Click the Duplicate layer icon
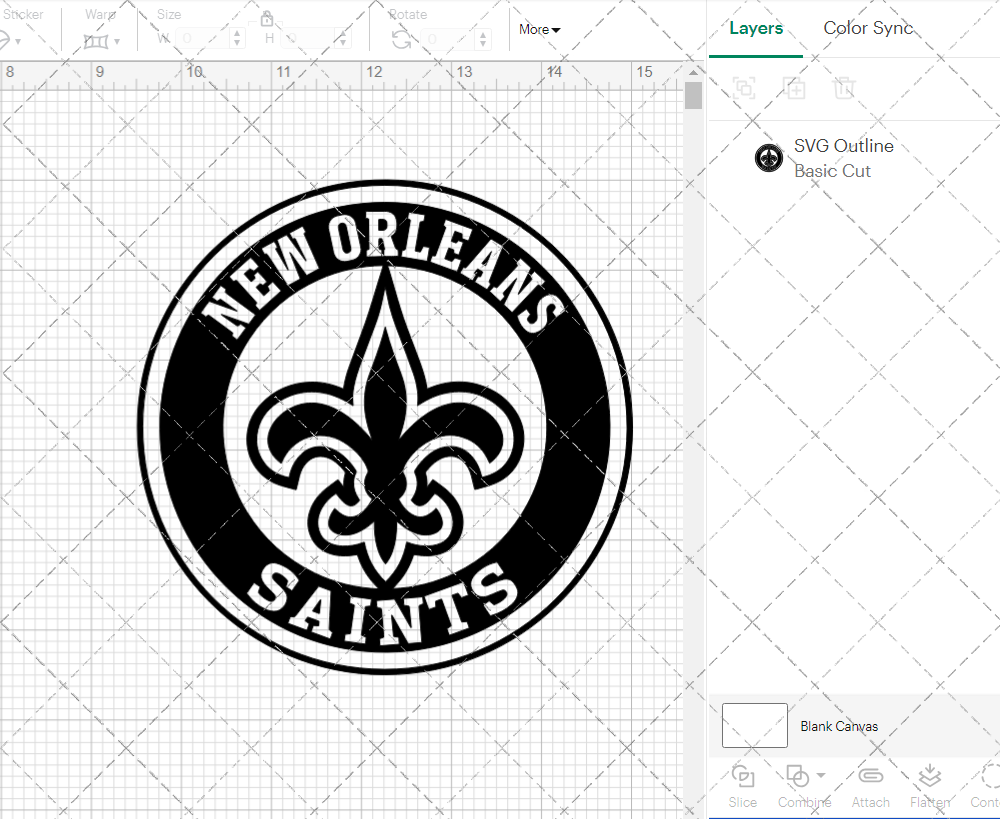This screenshot has width=1000, height=819. pyautogui.click(x=794, y=88)
